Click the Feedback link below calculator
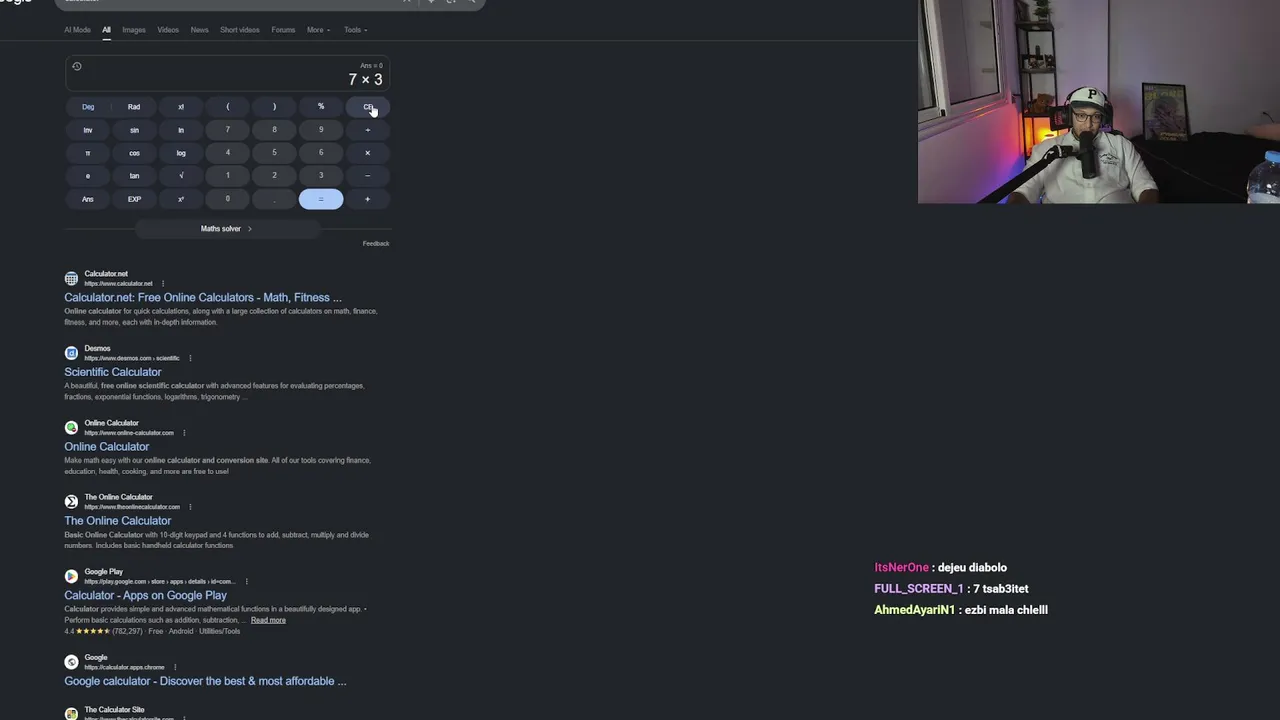This screenshot has height=720, width=1280. pos(376,244)
